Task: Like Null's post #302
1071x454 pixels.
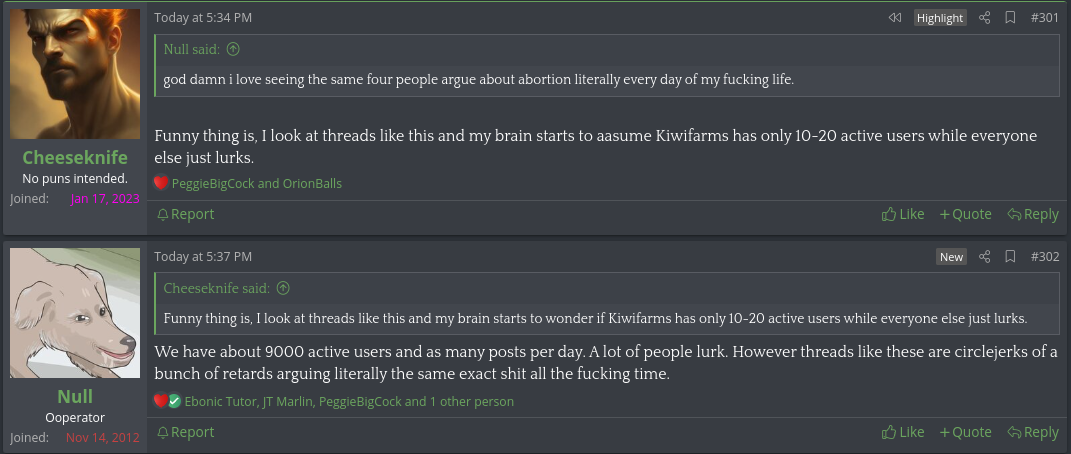Action: click(x=903, y=432)
